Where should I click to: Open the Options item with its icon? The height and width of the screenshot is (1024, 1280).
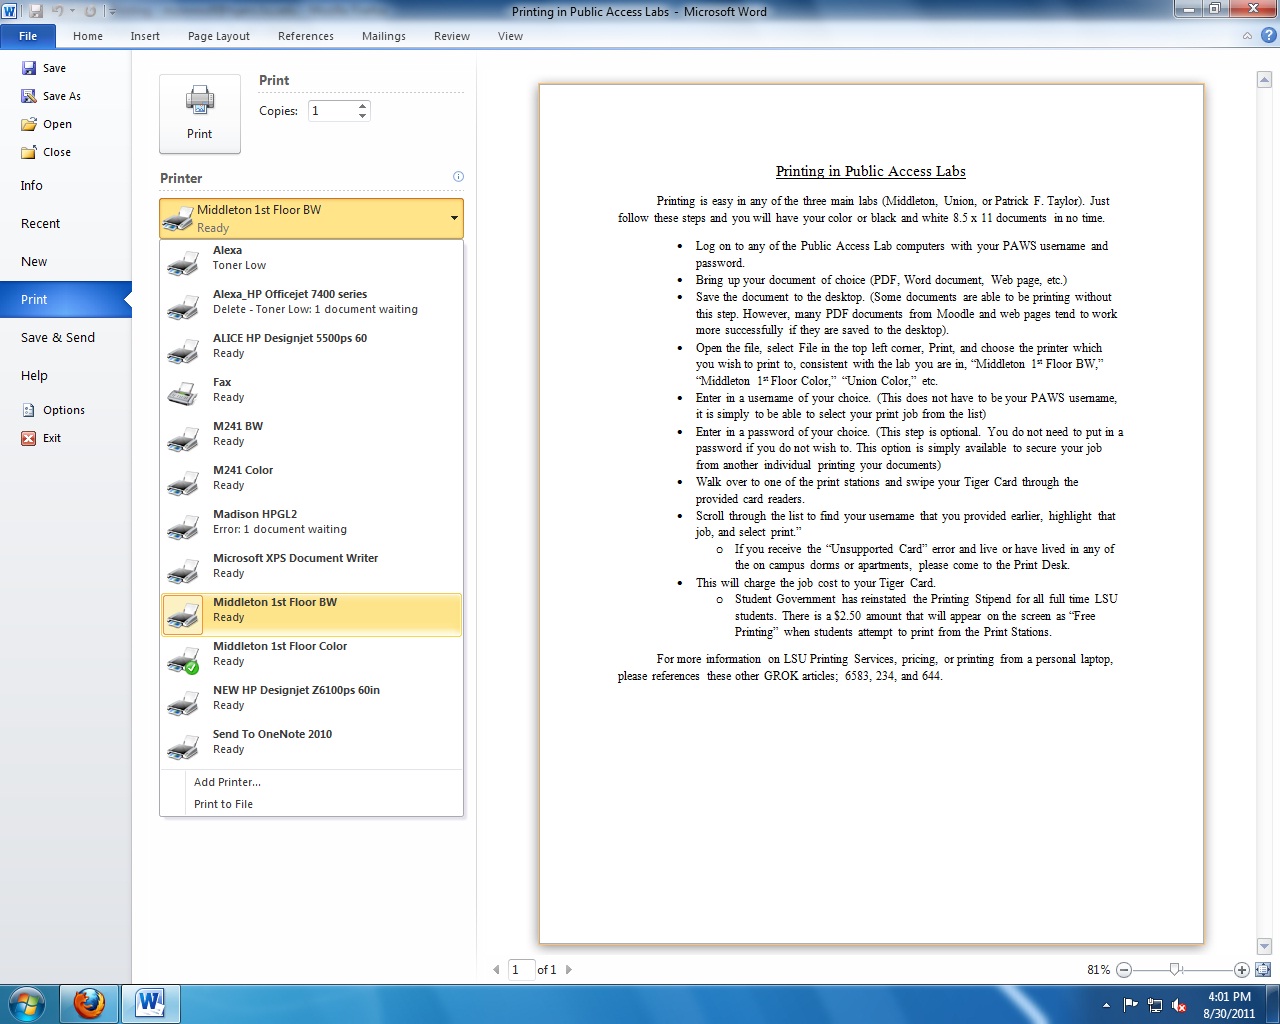54,410
